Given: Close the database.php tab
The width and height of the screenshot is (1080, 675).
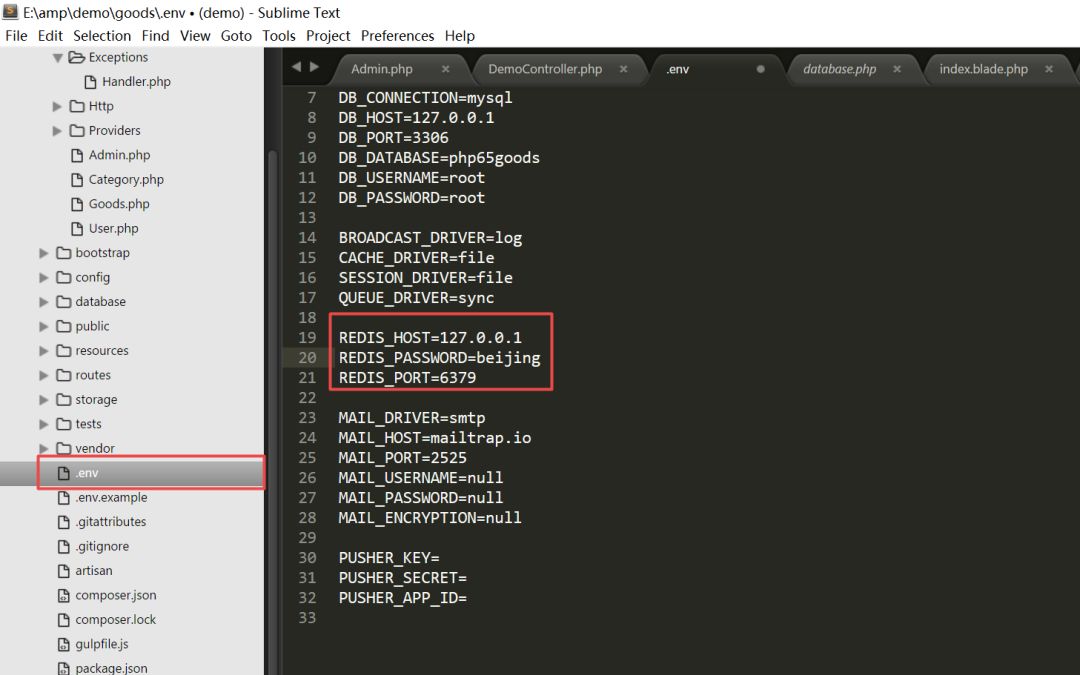Looking at the screenshot, I should (x=897, y=69).
